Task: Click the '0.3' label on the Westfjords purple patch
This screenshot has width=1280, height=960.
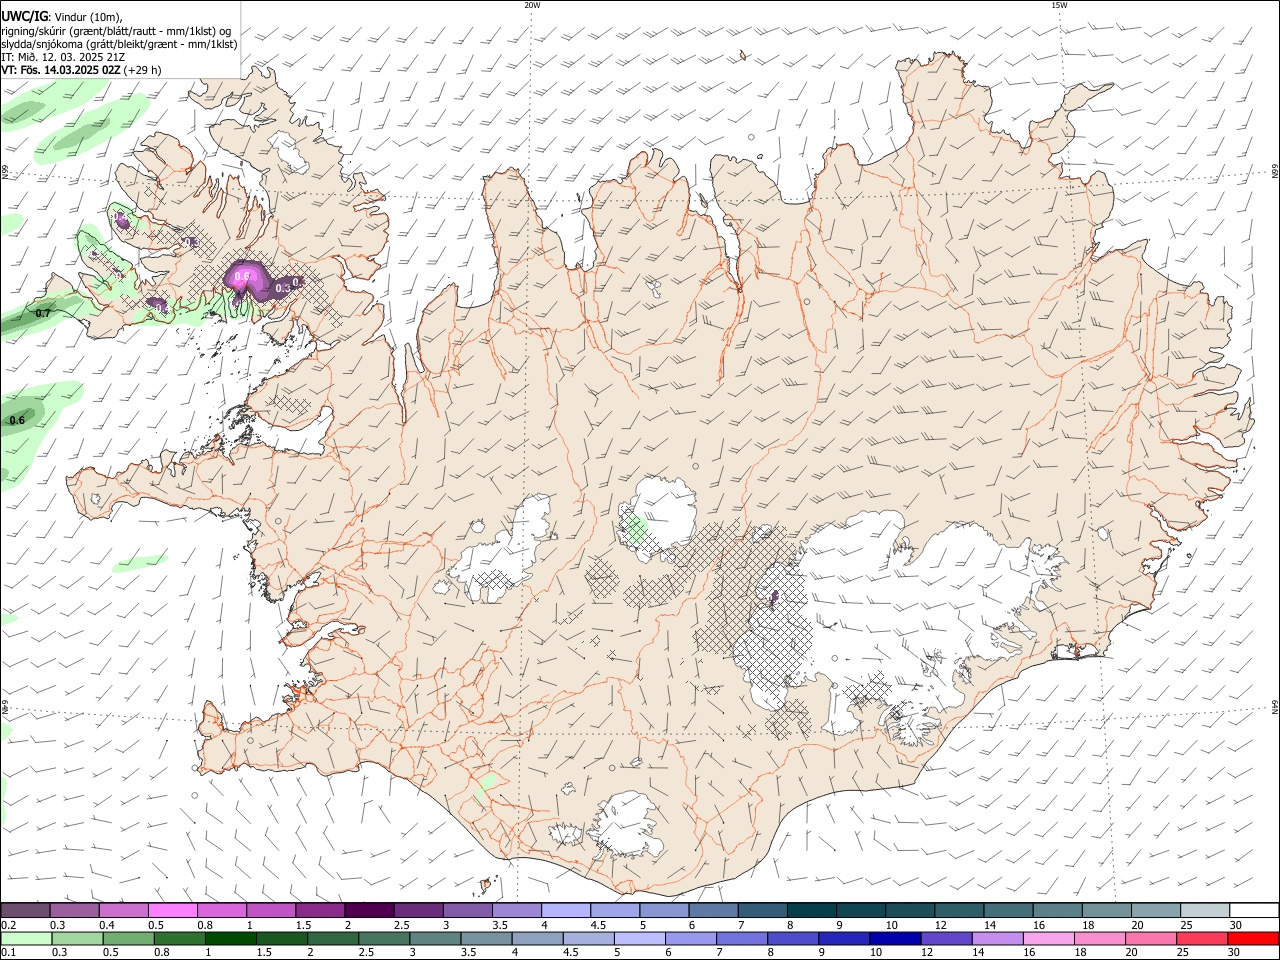Action: pos(283,288)
